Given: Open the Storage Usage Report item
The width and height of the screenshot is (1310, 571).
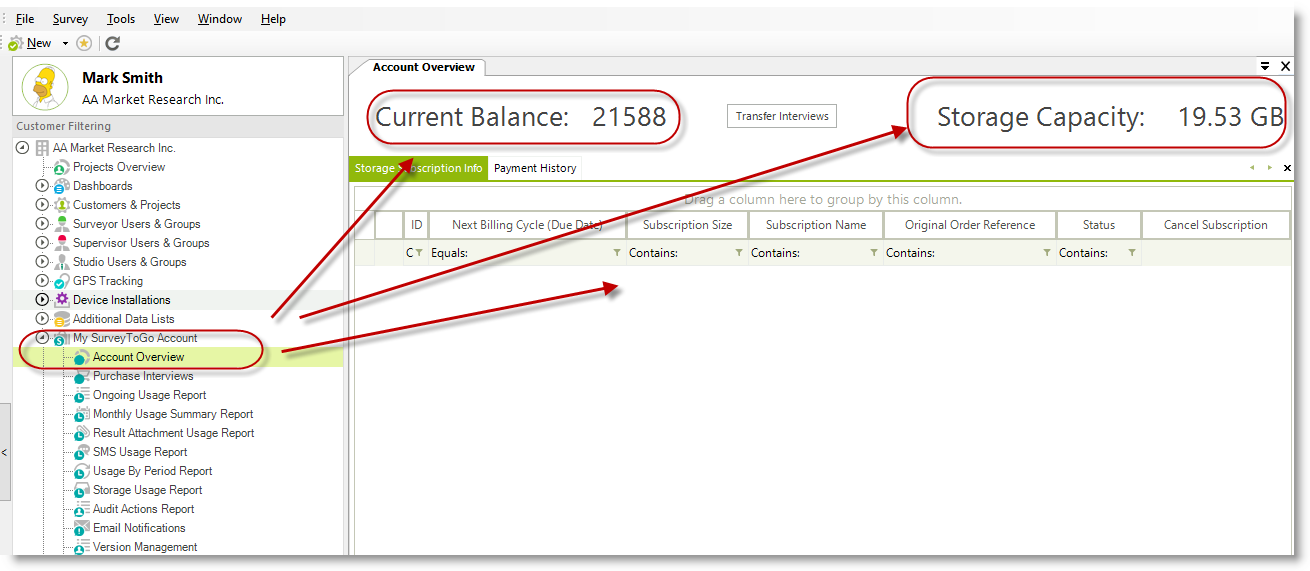Looking at the screenshot, I should click(x=148, y=490).
